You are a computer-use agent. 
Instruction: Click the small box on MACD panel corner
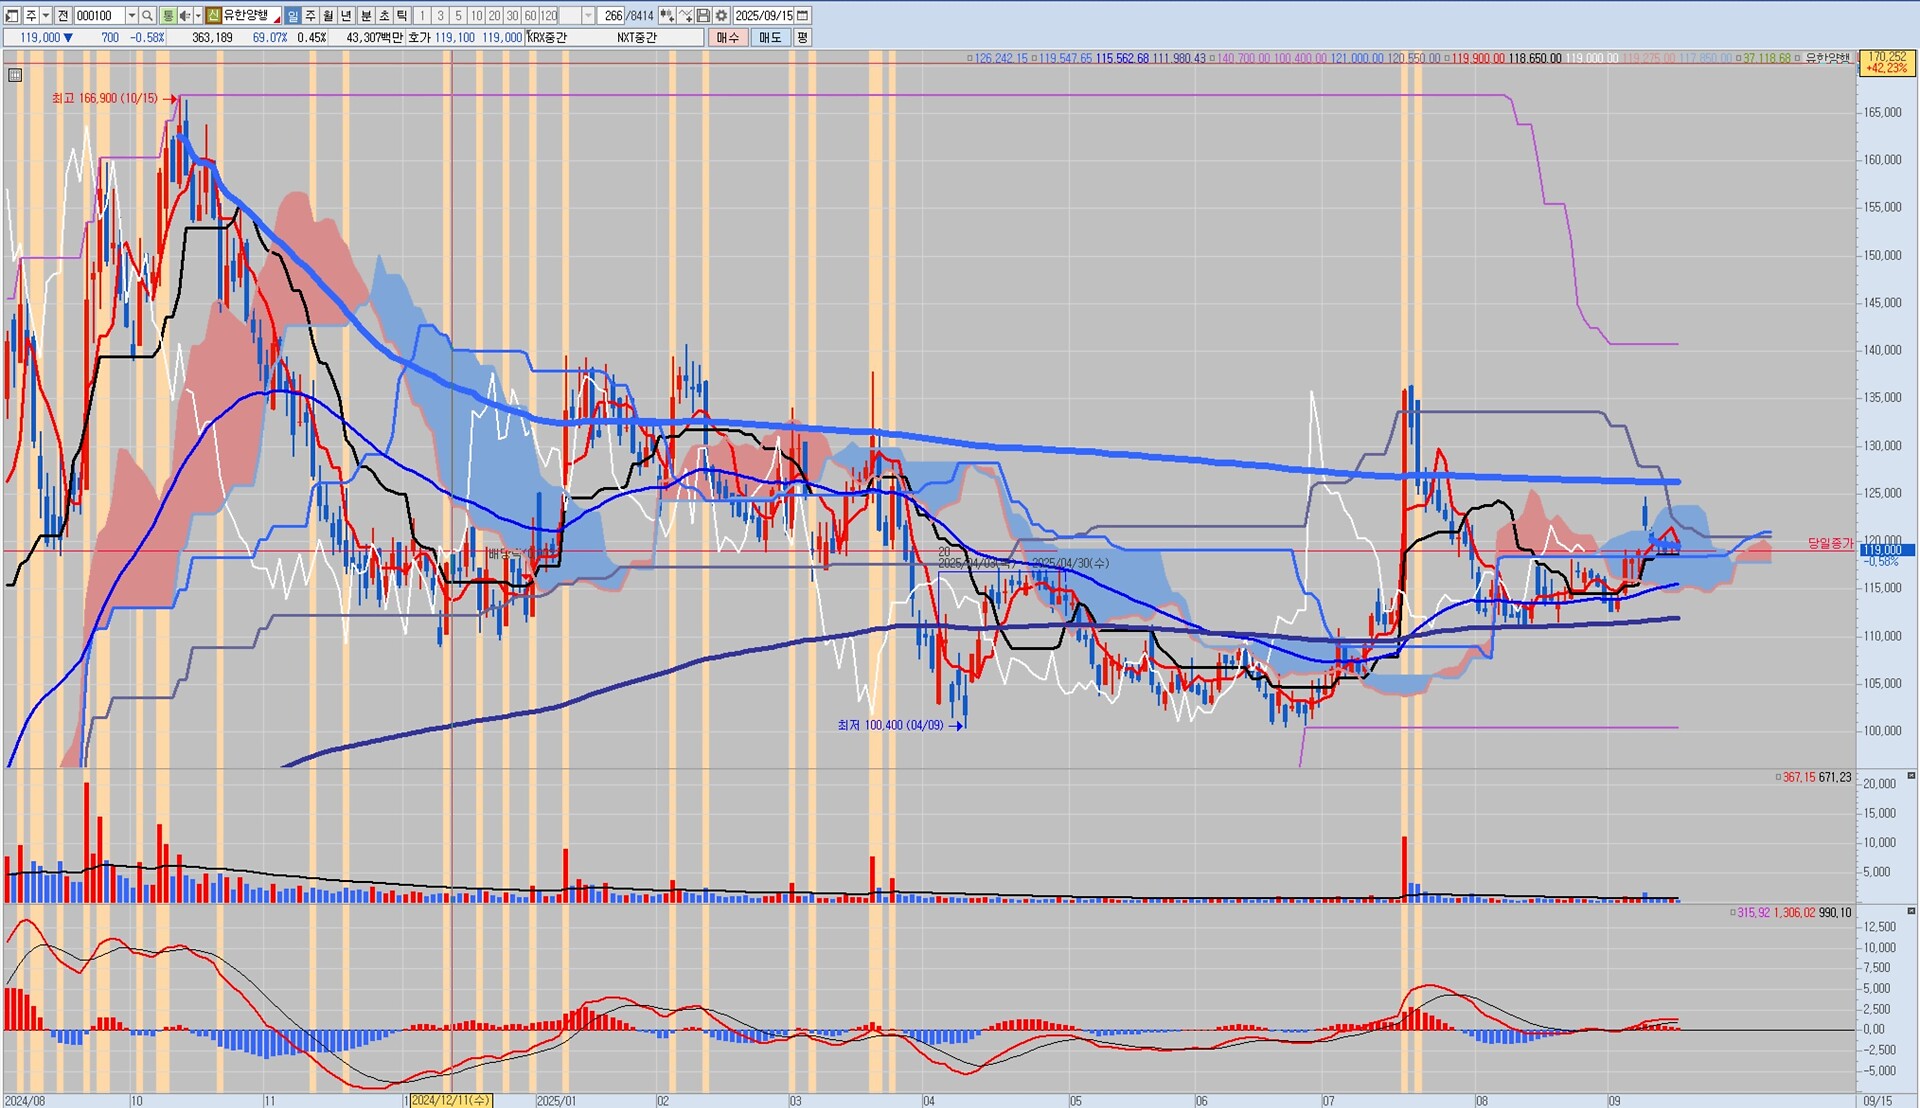pos(1911,912)
